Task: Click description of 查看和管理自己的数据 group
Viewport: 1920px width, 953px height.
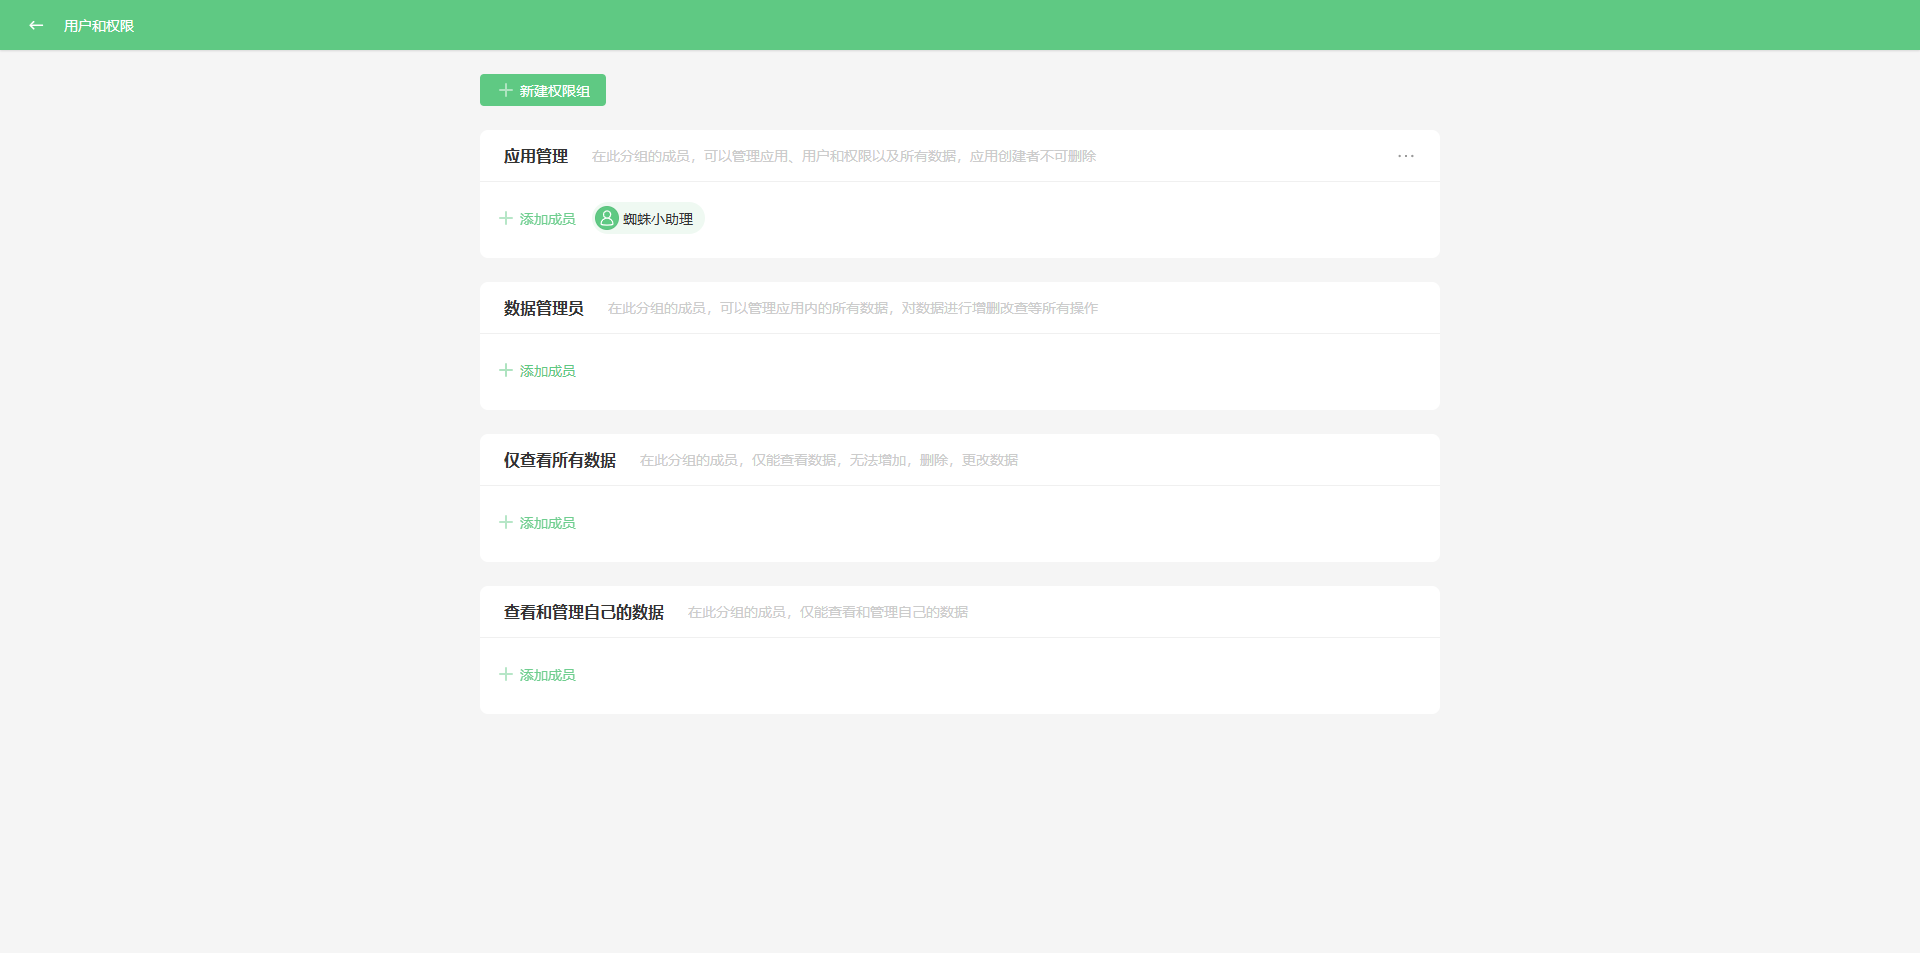Action: click(828, 612)
